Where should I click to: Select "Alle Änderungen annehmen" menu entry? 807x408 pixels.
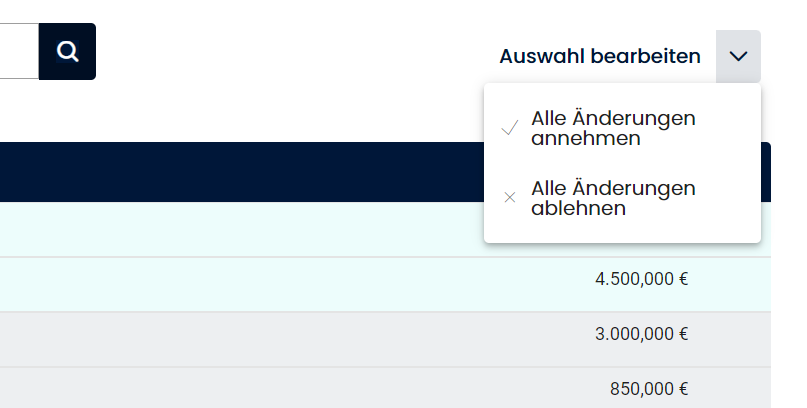(613, 128)
